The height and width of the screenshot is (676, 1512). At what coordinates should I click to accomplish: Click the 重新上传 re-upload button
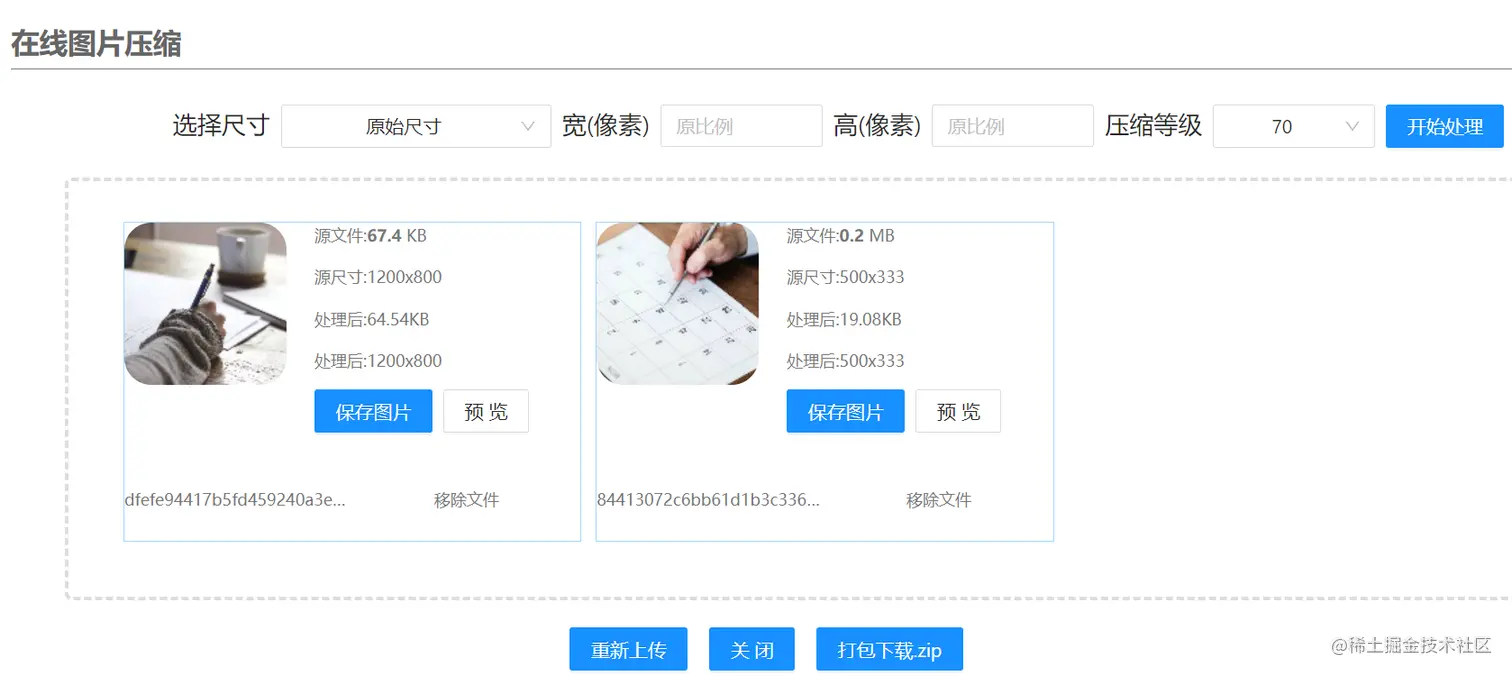click(x=628, y=649)
